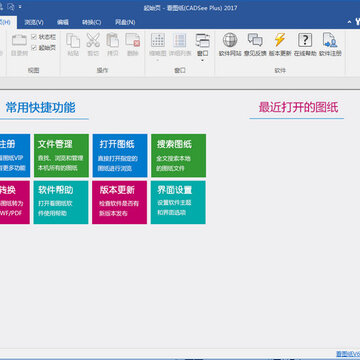The width and height of the screenshot is (360, 360).
Task: Open the 编辑 ribbon tab
Action: tap(63, 22)
